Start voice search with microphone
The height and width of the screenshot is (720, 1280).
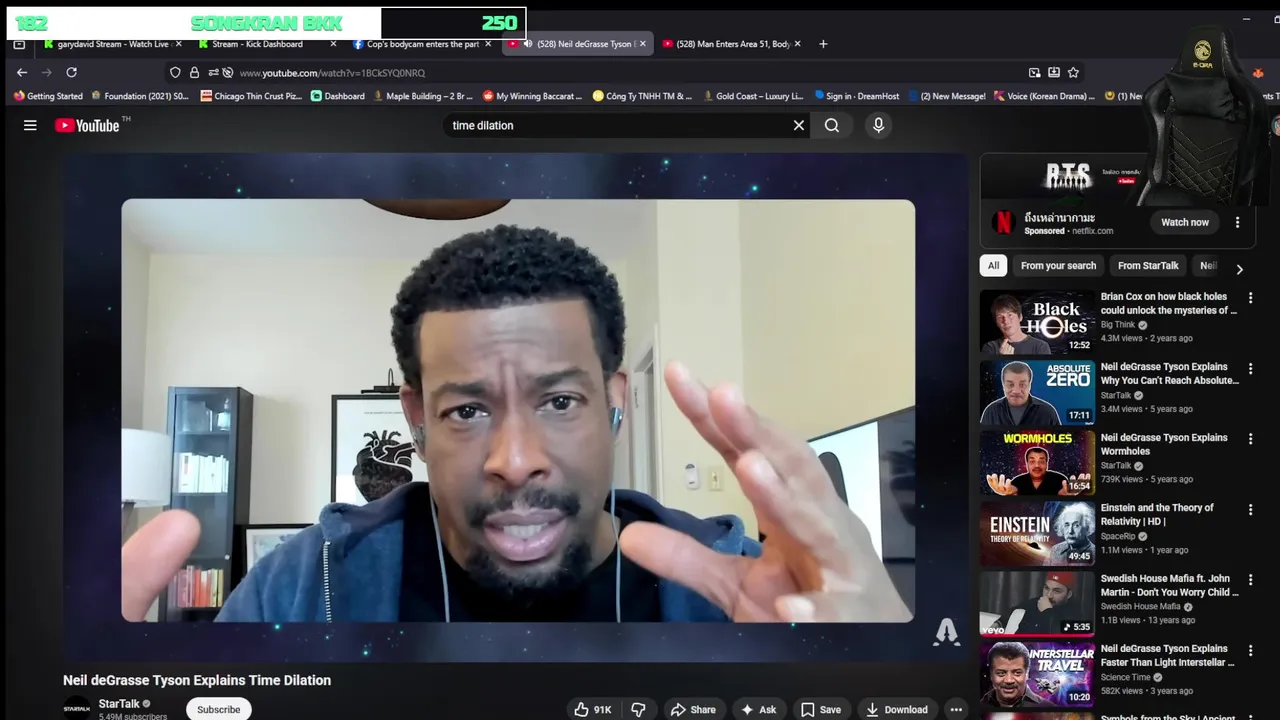click(x=878, y=125)
